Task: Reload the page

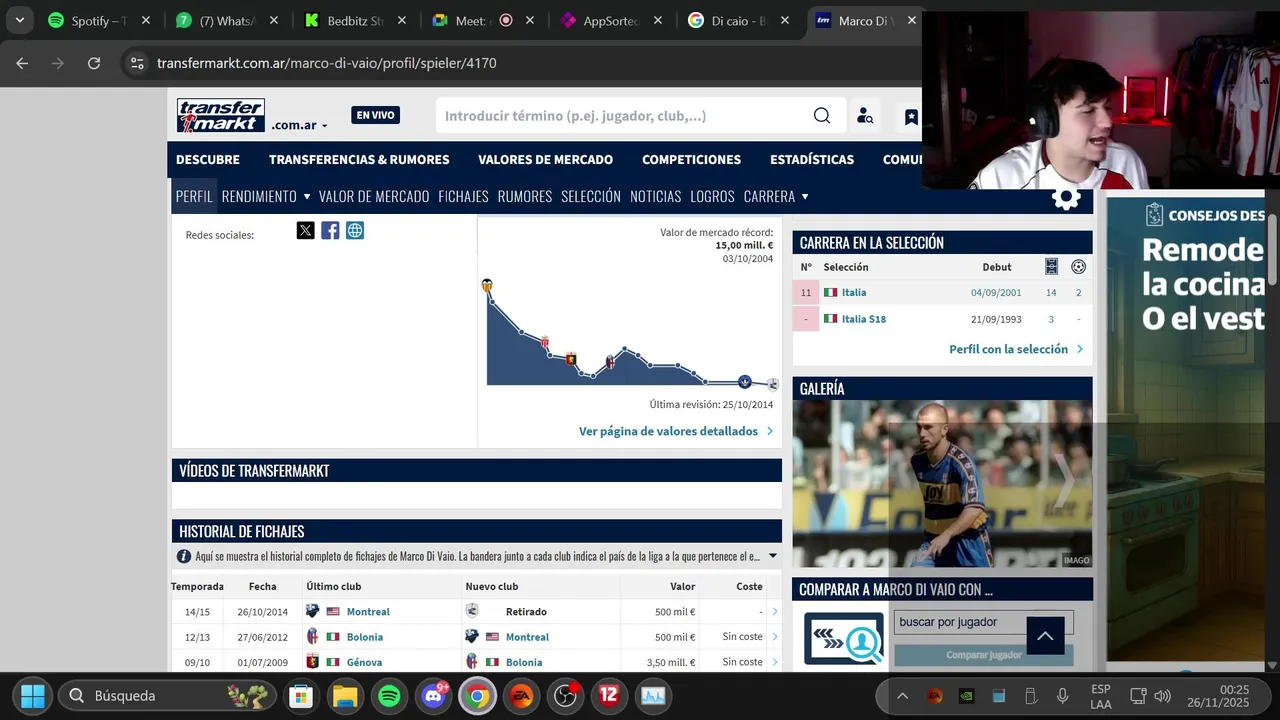Action: (x=94, y=63)
